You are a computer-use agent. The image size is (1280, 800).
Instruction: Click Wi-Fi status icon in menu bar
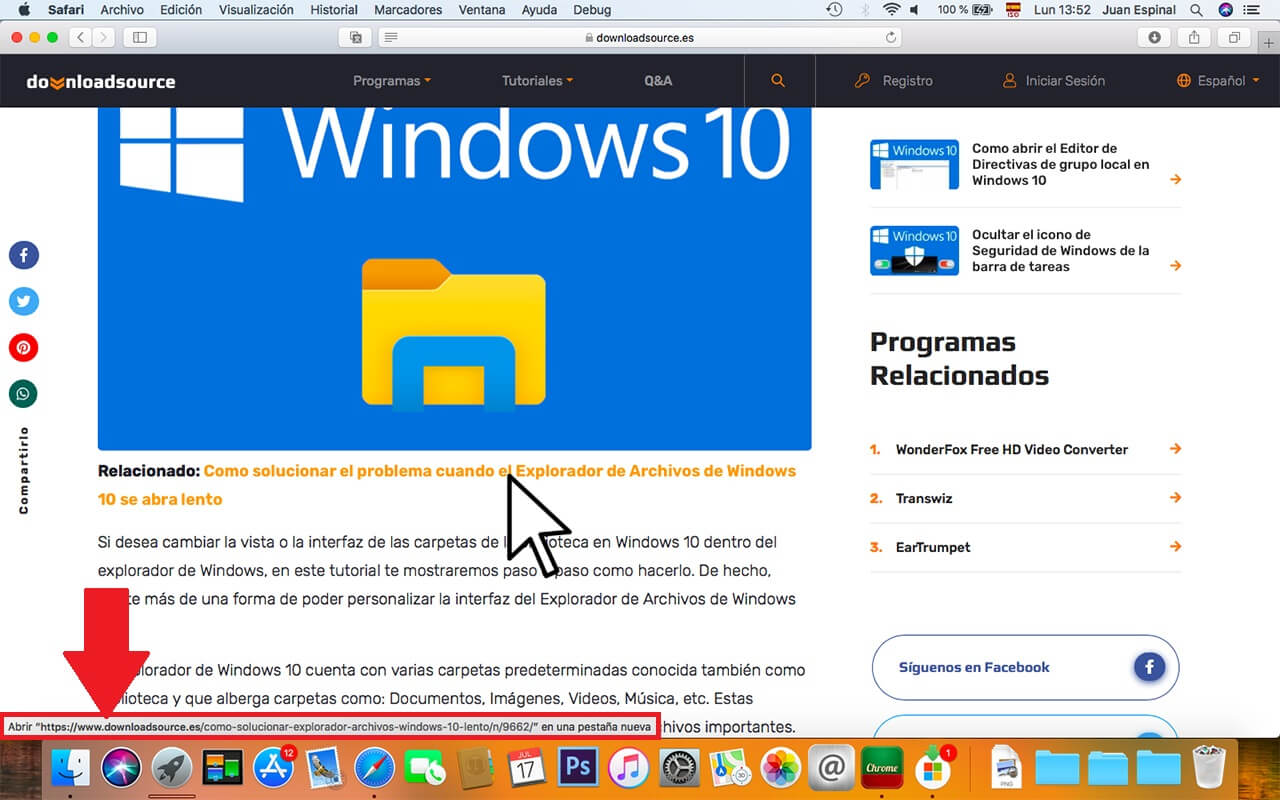[891, 10]
